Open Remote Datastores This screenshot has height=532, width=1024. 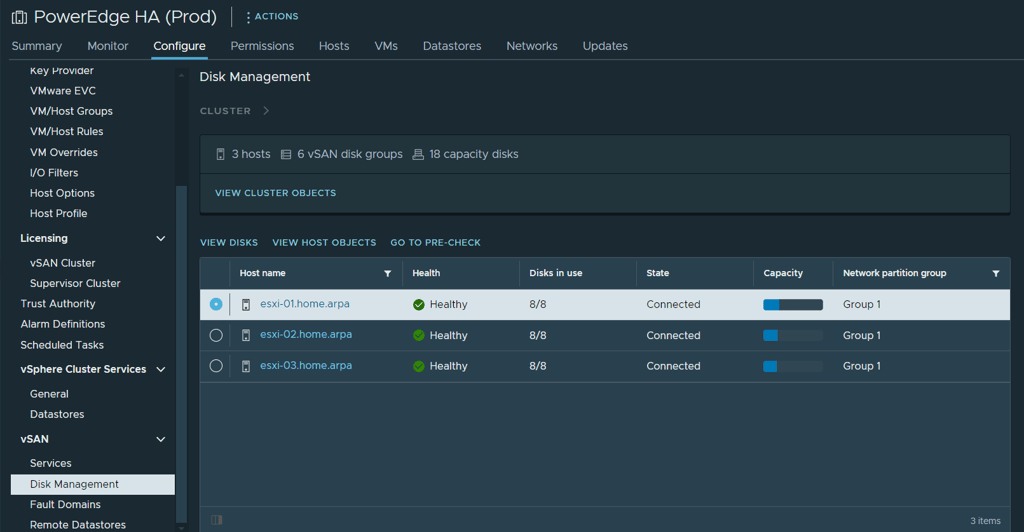click(78, 525)
